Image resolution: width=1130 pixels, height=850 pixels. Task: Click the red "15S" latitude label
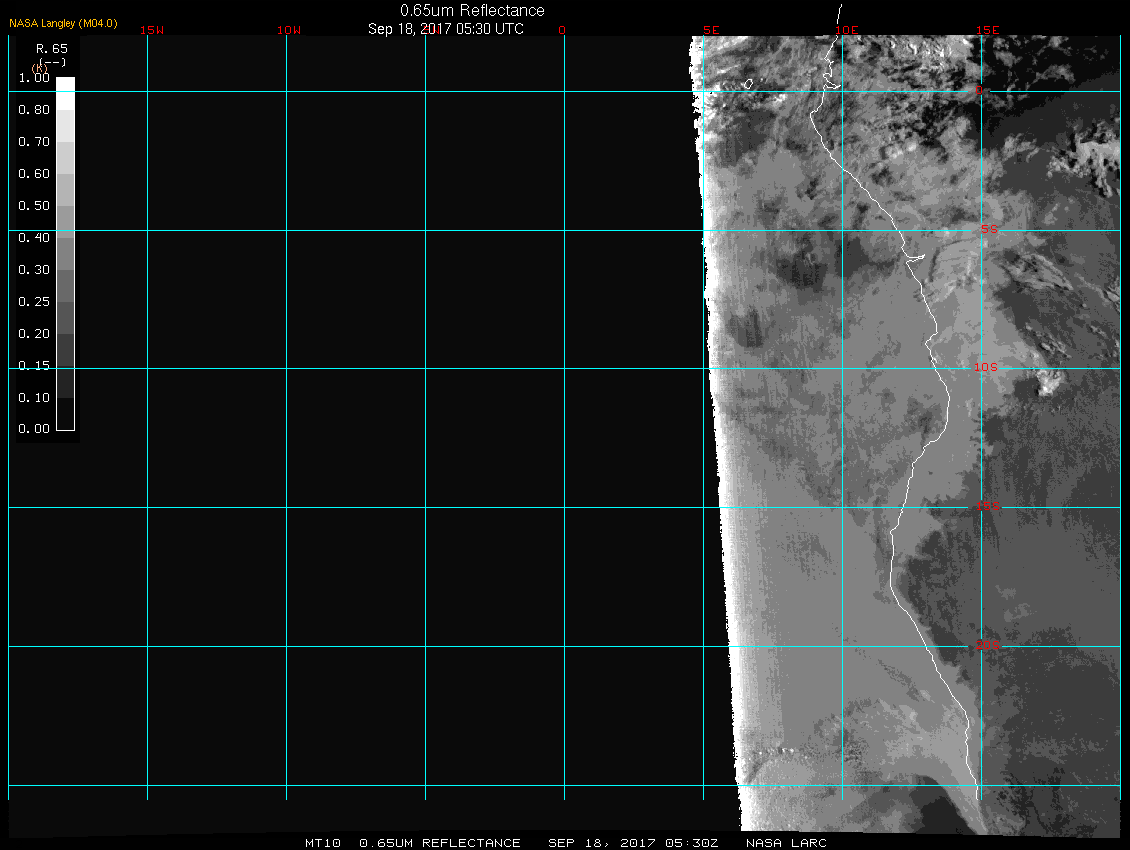pos(988,506)
